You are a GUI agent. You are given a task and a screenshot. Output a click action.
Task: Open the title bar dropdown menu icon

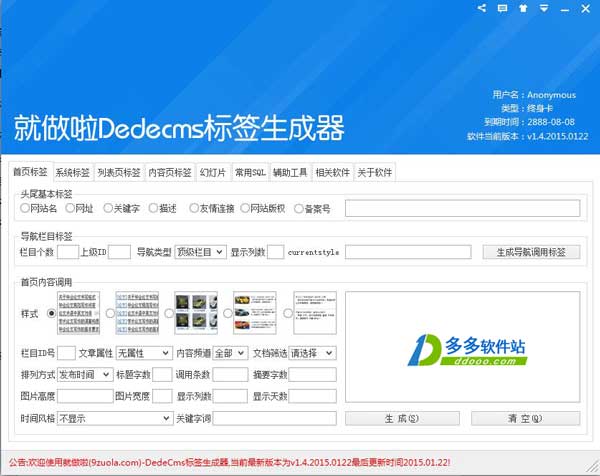point(544,8)
